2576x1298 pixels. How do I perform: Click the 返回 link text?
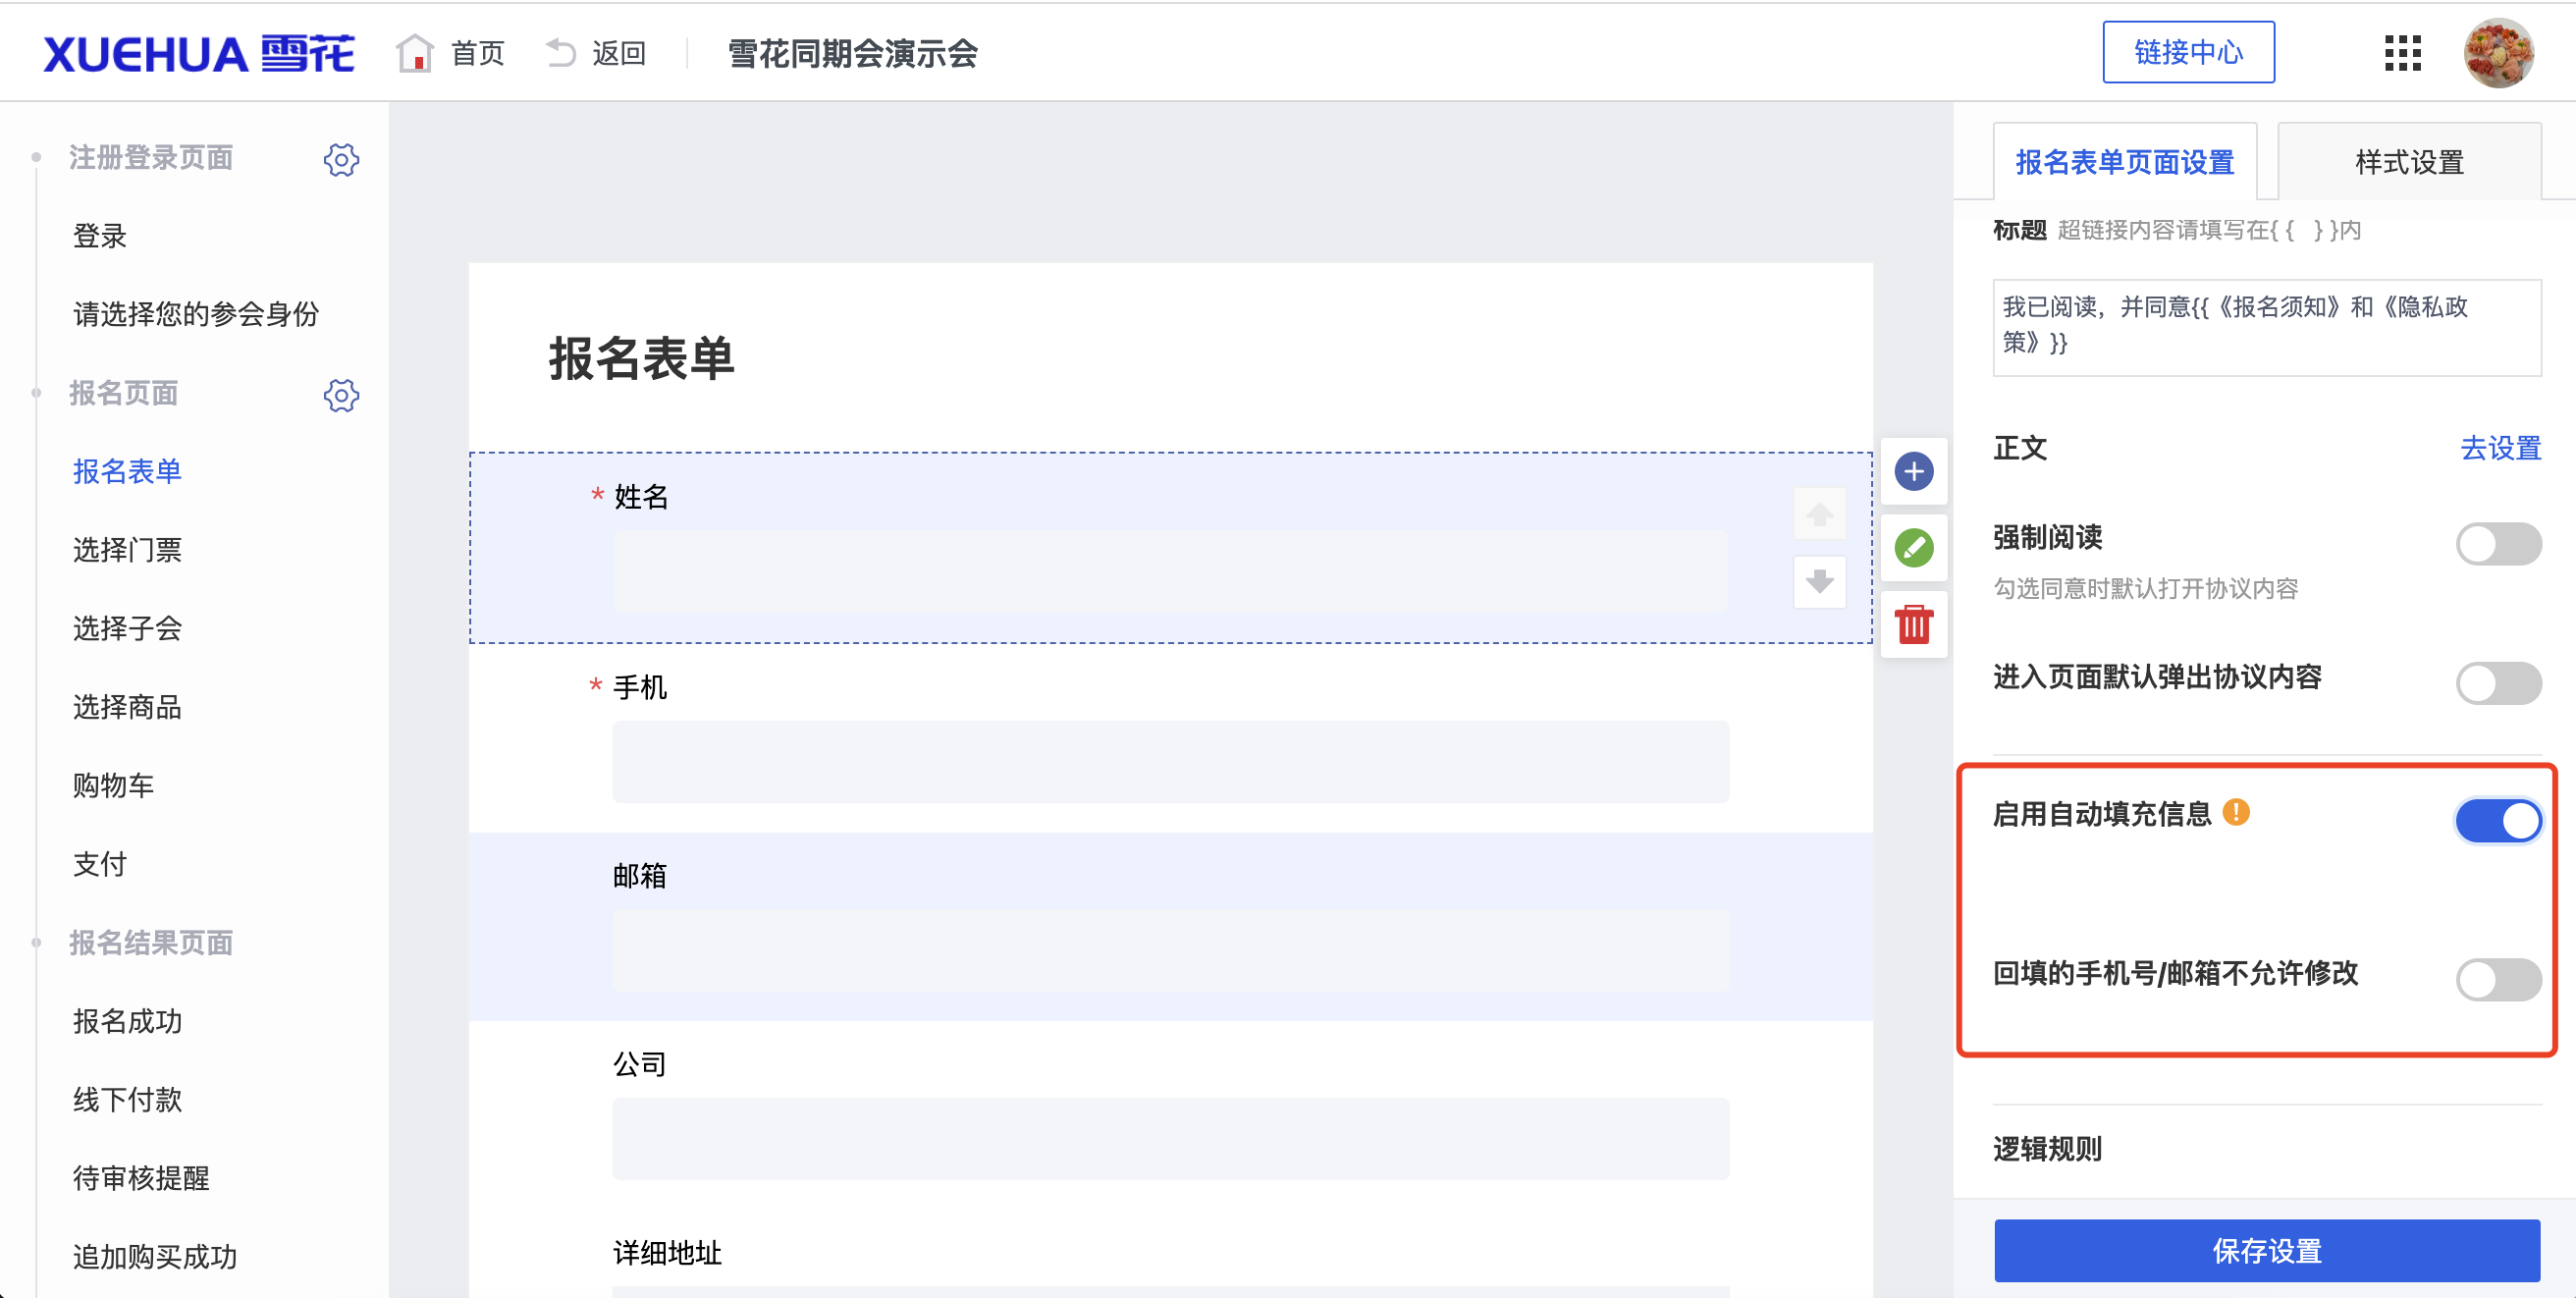619,53
